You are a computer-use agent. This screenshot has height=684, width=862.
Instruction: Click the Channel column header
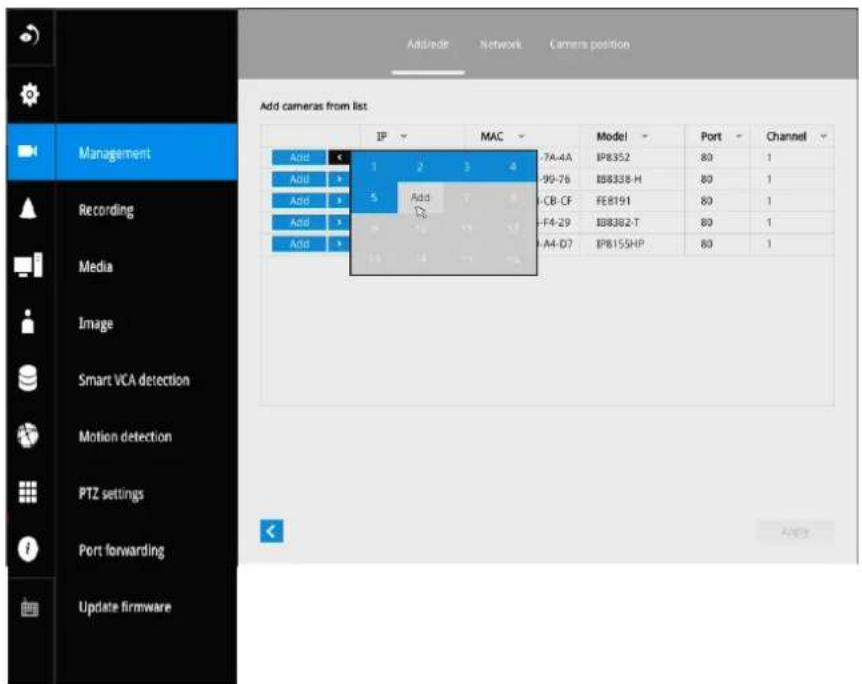click(786, 136)
